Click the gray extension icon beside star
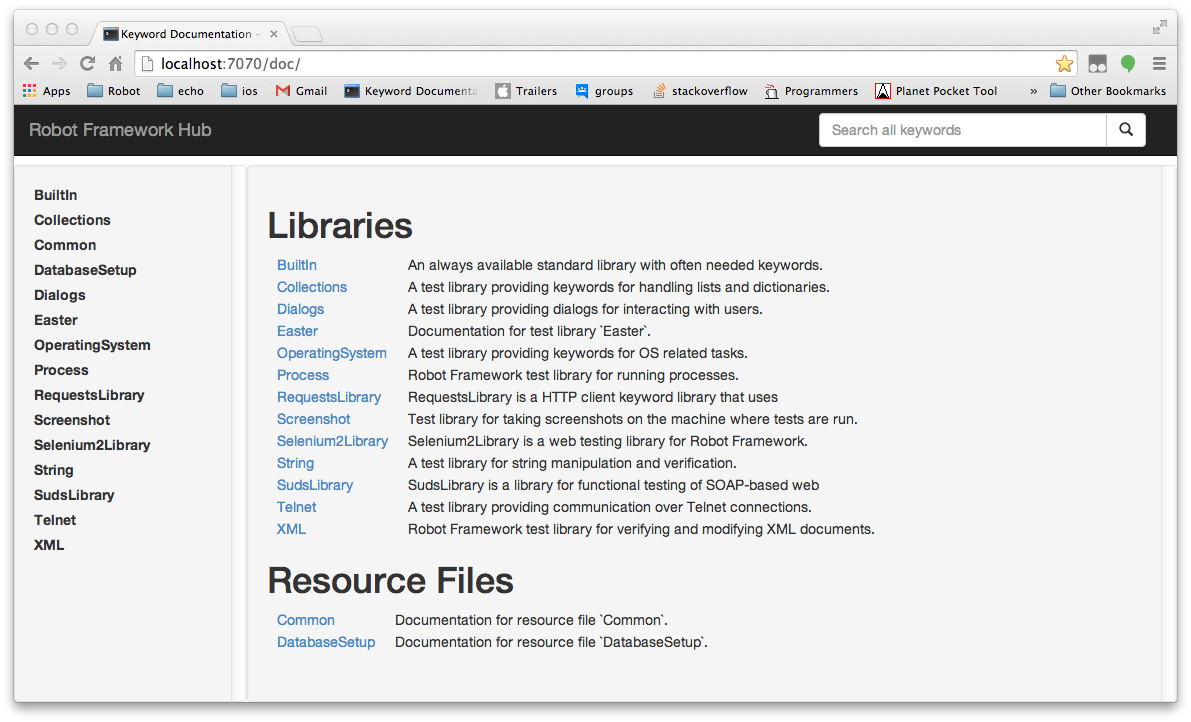 pos(1098,64)
